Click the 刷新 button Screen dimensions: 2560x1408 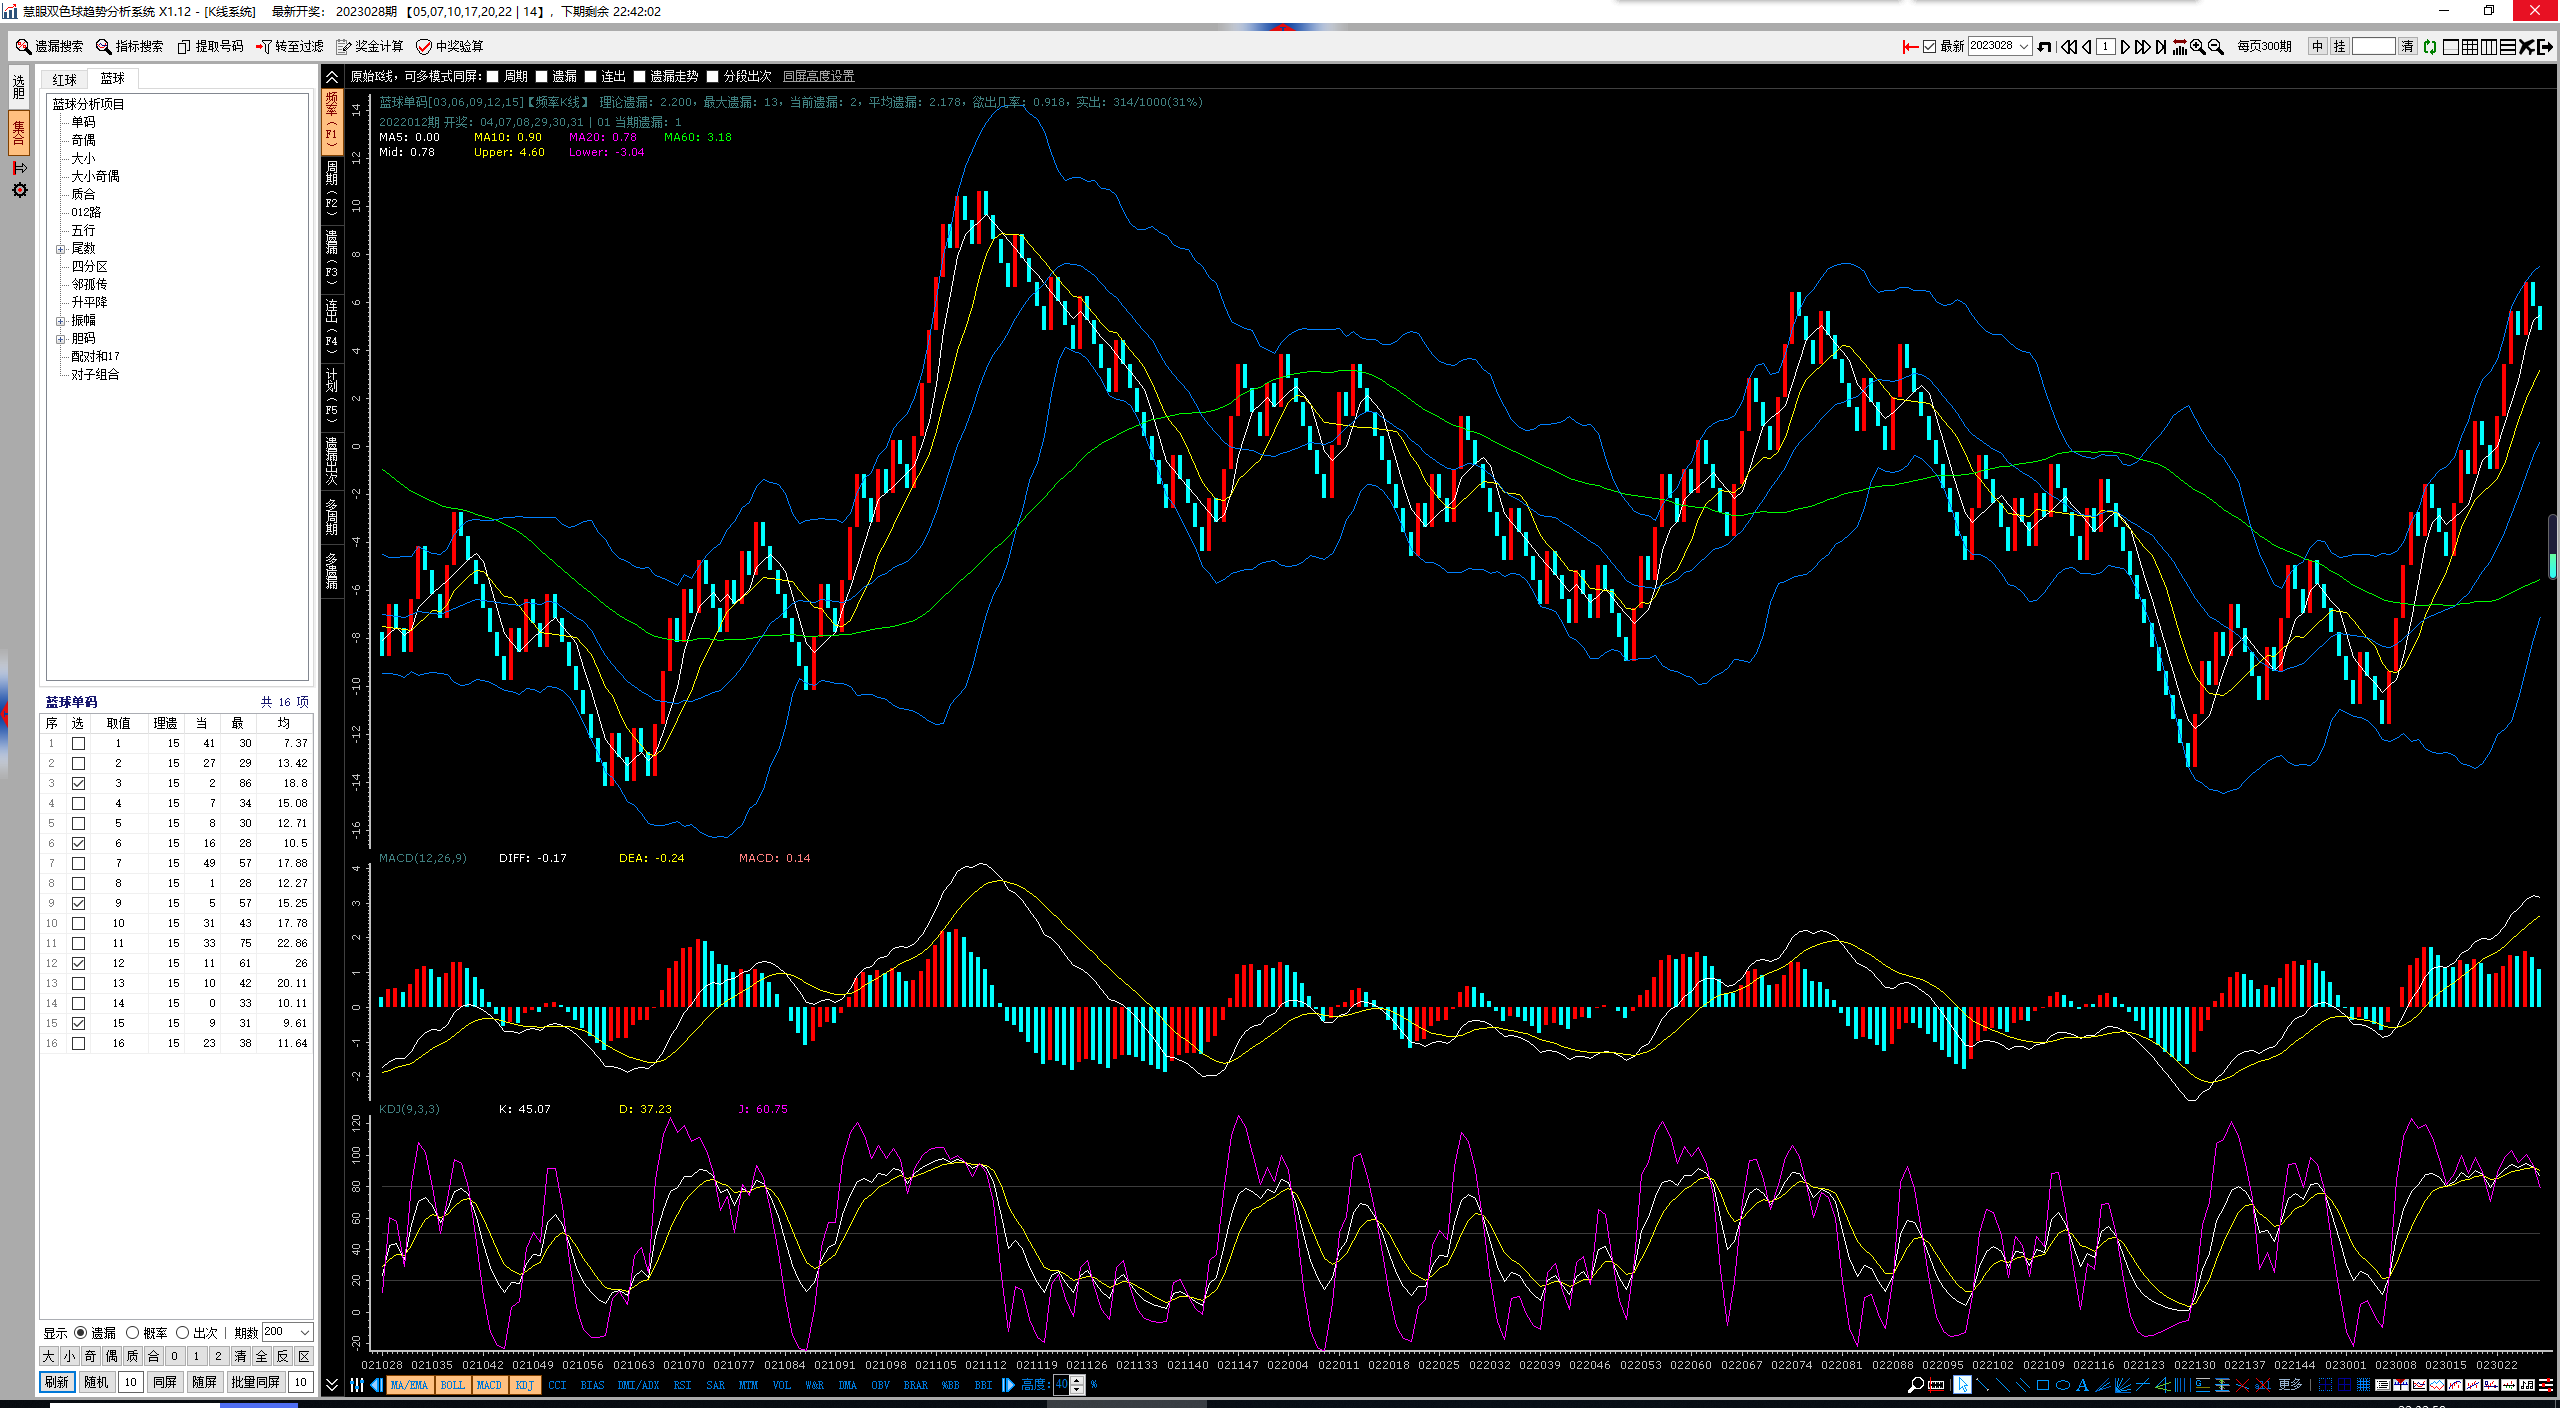[57, 1382]
